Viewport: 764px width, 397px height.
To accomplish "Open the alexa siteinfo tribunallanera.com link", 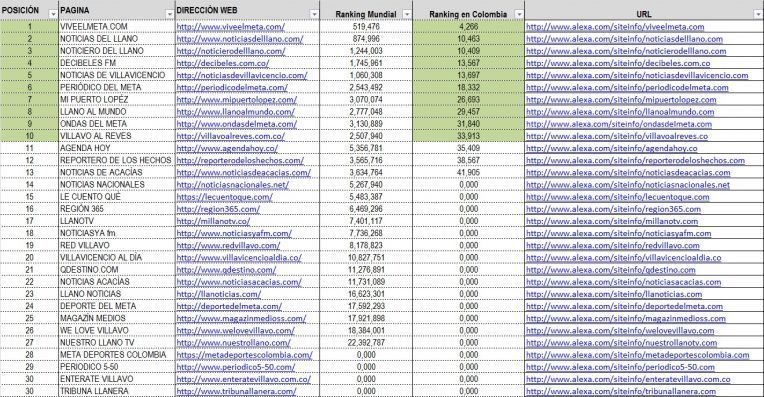I will tap(621, 391).
